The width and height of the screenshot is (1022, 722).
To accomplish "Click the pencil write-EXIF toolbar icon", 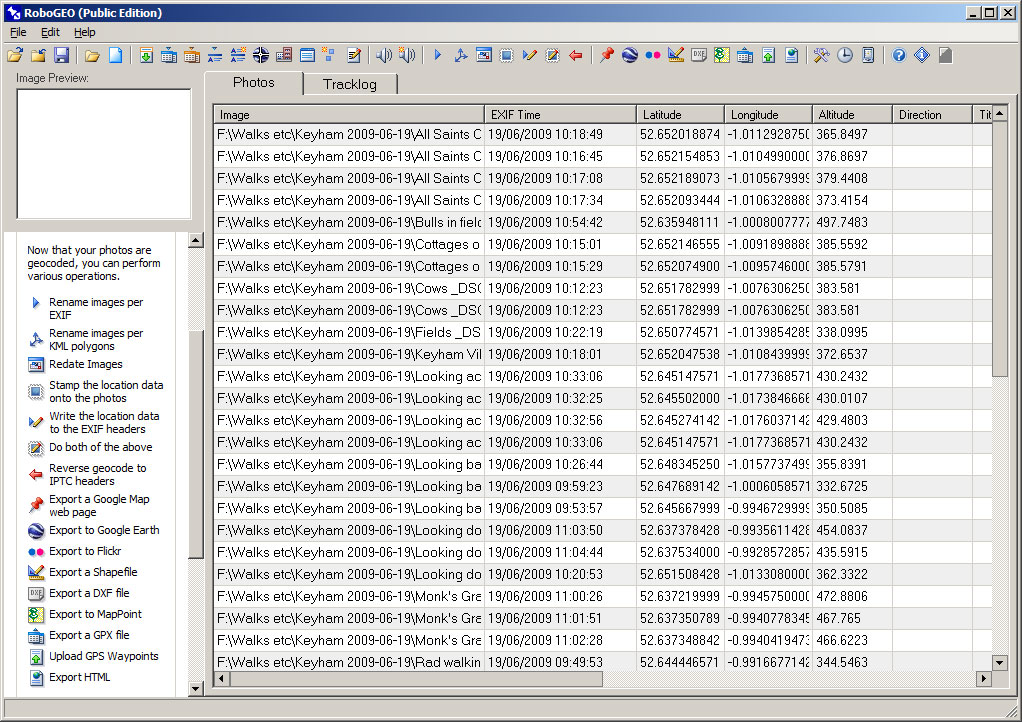I will coord(529,55).
